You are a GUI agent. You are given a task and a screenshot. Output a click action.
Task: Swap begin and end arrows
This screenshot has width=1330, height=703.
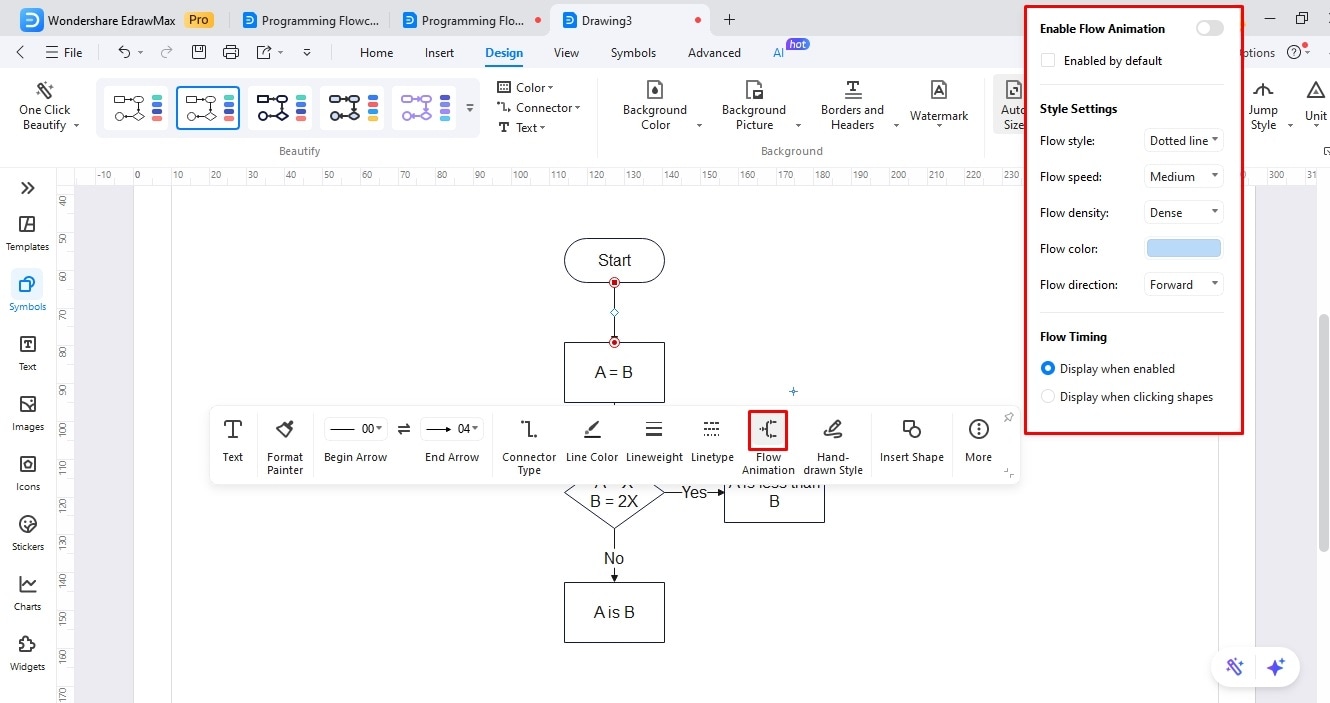point(404,429)
